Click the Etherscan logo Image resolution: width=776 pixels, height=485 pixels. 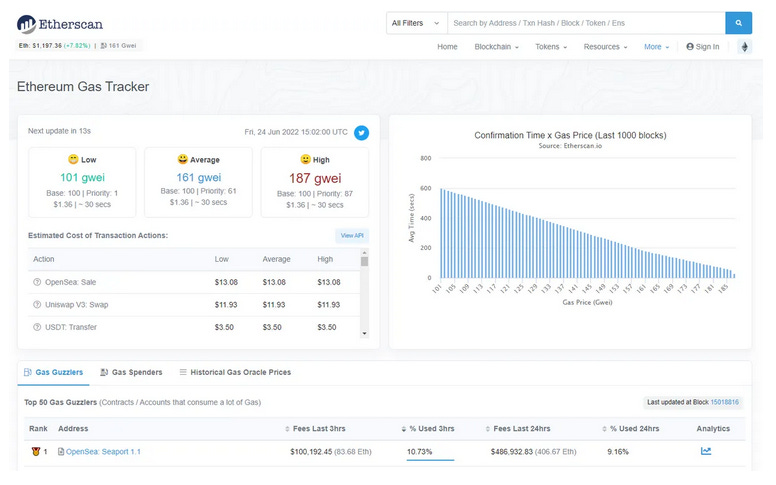coord(60,24)
